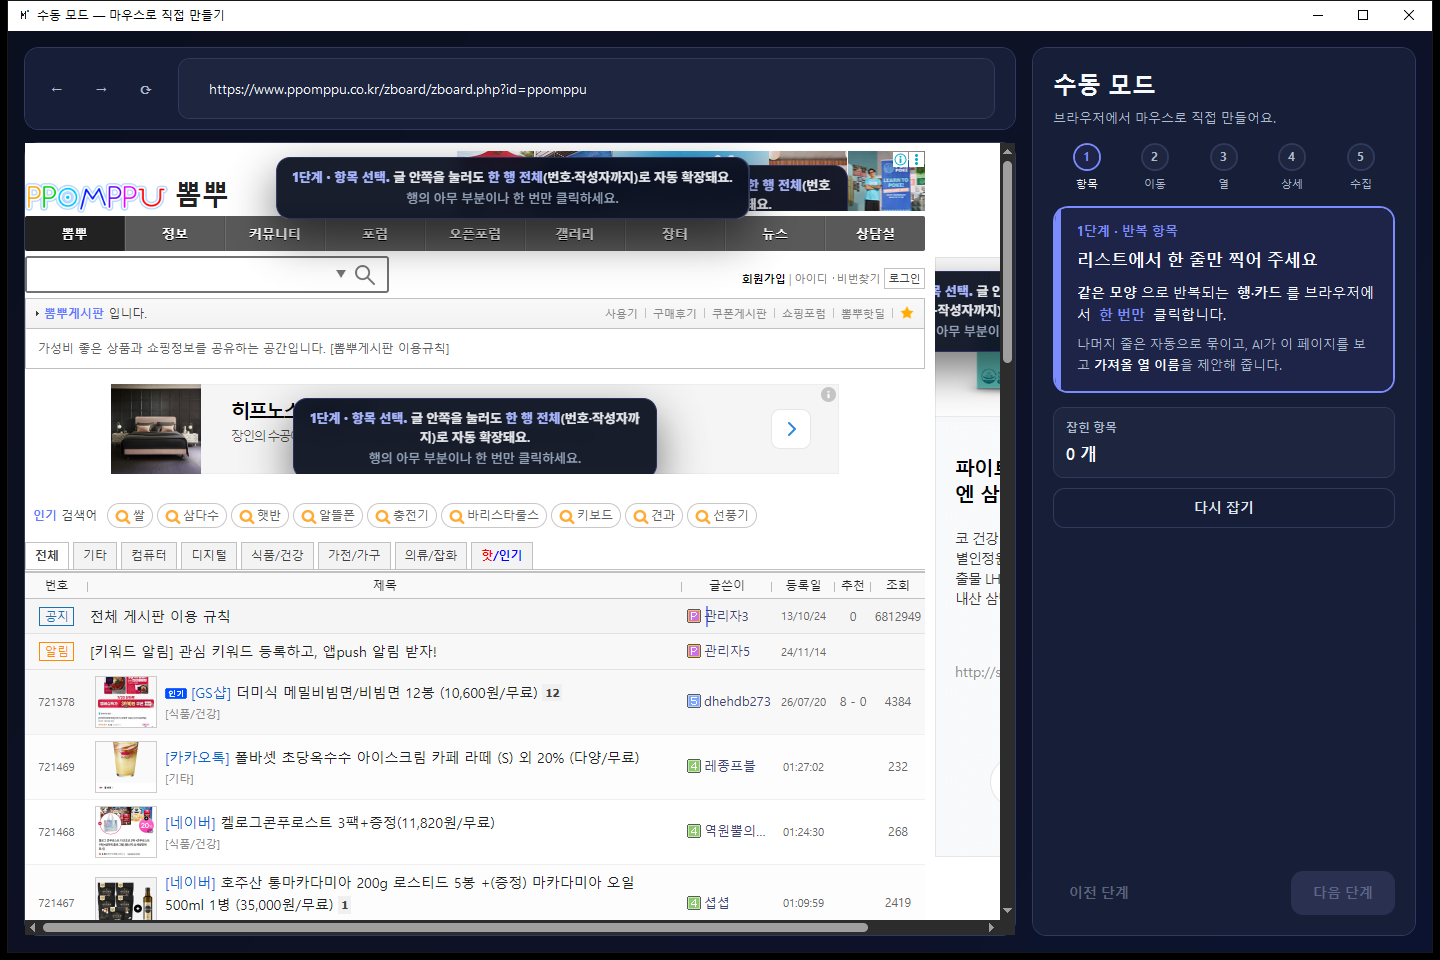Viewport: 1440px width, 960px height.
Task: Click the 로그인 button
Action: click(x=904, y=278)
